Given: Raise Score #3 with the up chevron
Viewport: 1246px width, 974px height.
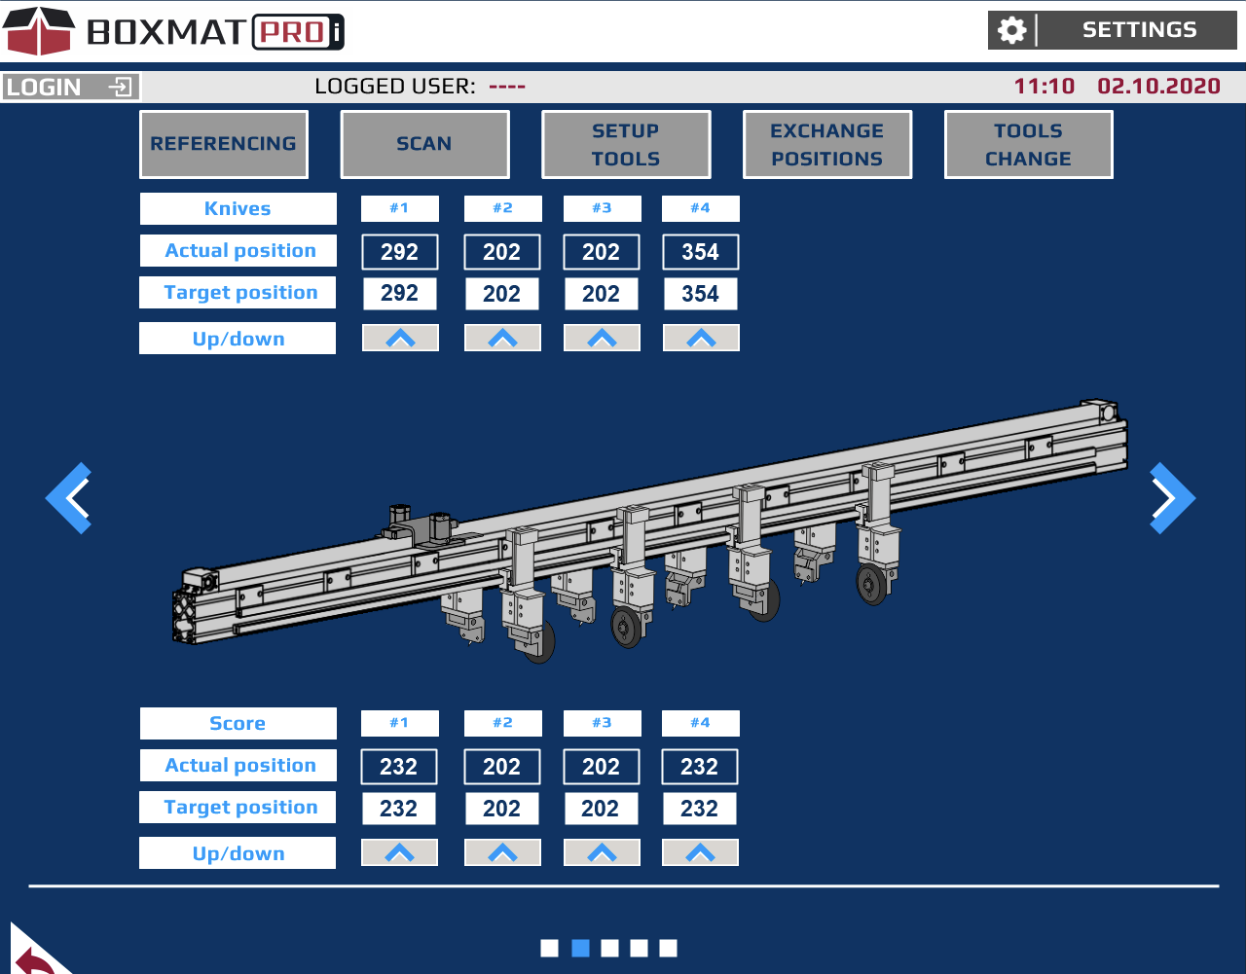Looking at the screenshot, I should point(601,852).
